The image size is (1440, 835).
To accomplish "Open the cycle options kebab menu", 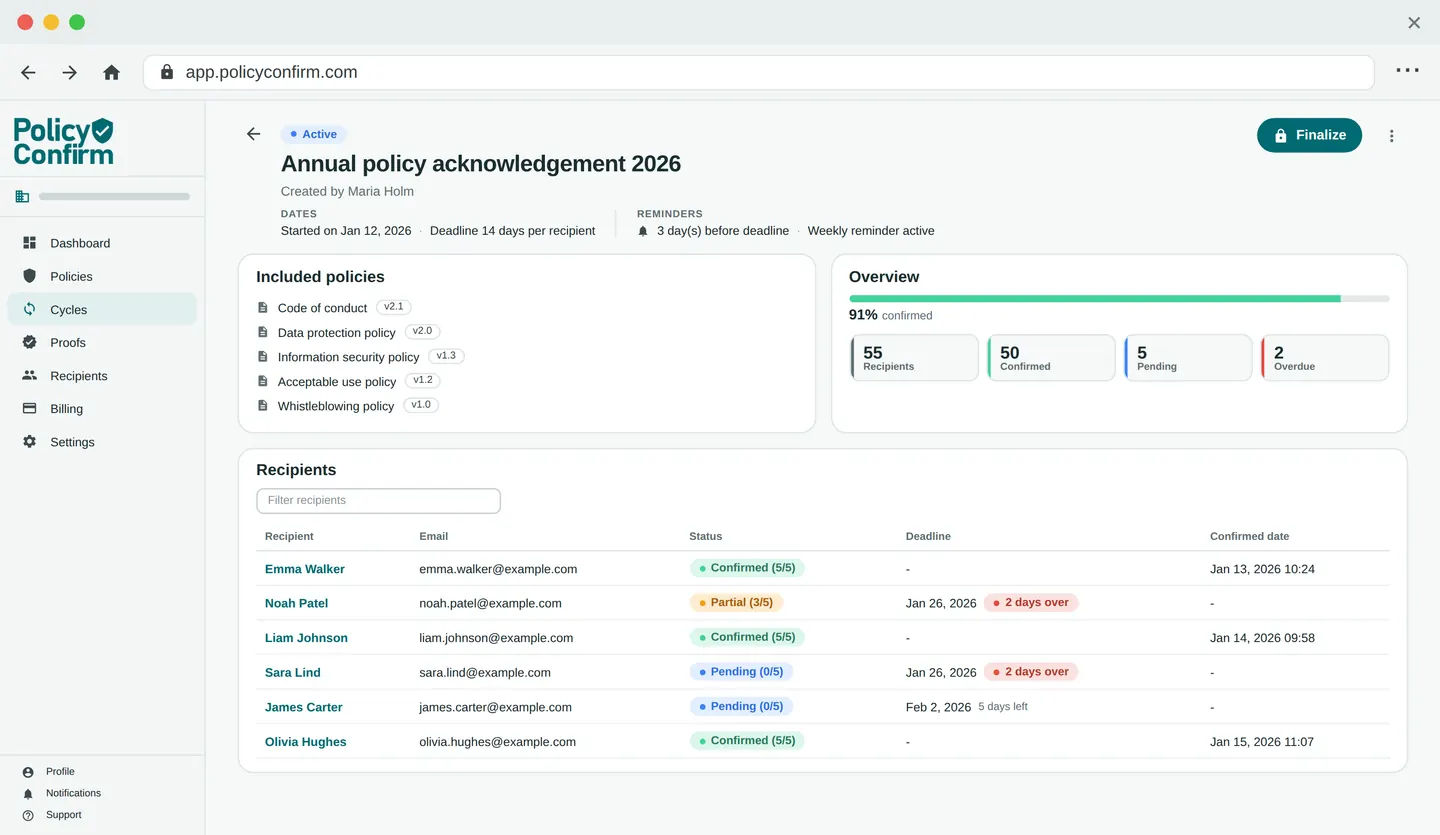I will [1391, 136].
